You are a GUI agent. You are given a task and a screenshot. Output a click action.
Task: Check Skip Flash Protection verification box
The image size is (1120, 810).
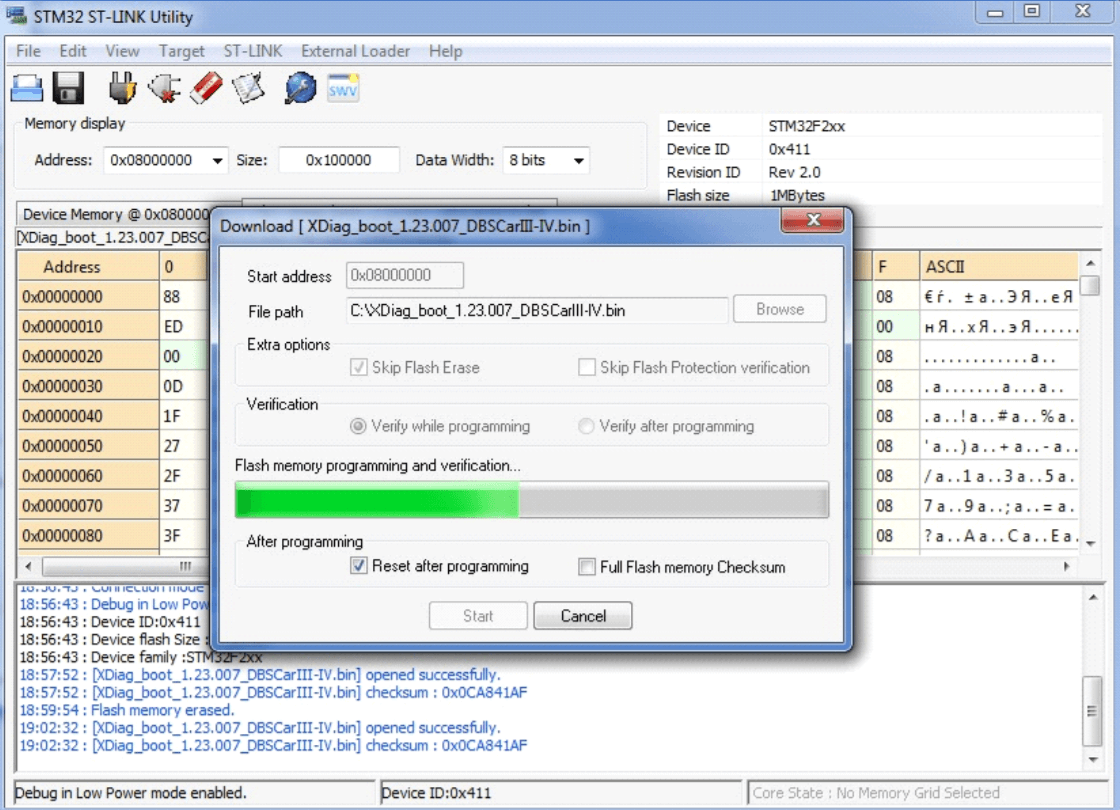586,367
